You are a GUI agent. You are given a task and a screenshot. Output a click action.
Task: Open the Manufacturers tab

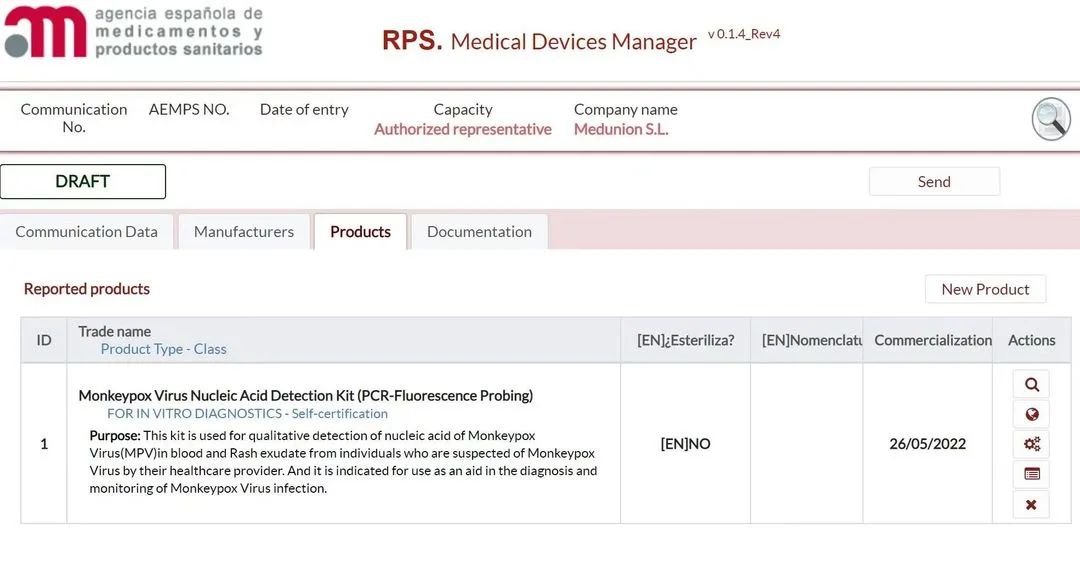coord(244,232)
